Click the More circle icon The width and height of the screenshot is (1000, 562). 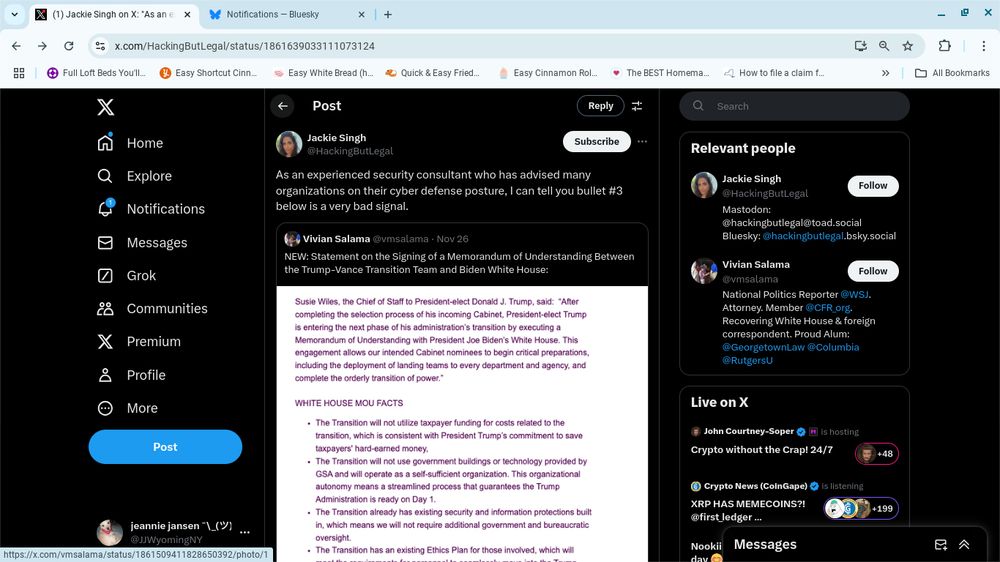tap(105, 408)
